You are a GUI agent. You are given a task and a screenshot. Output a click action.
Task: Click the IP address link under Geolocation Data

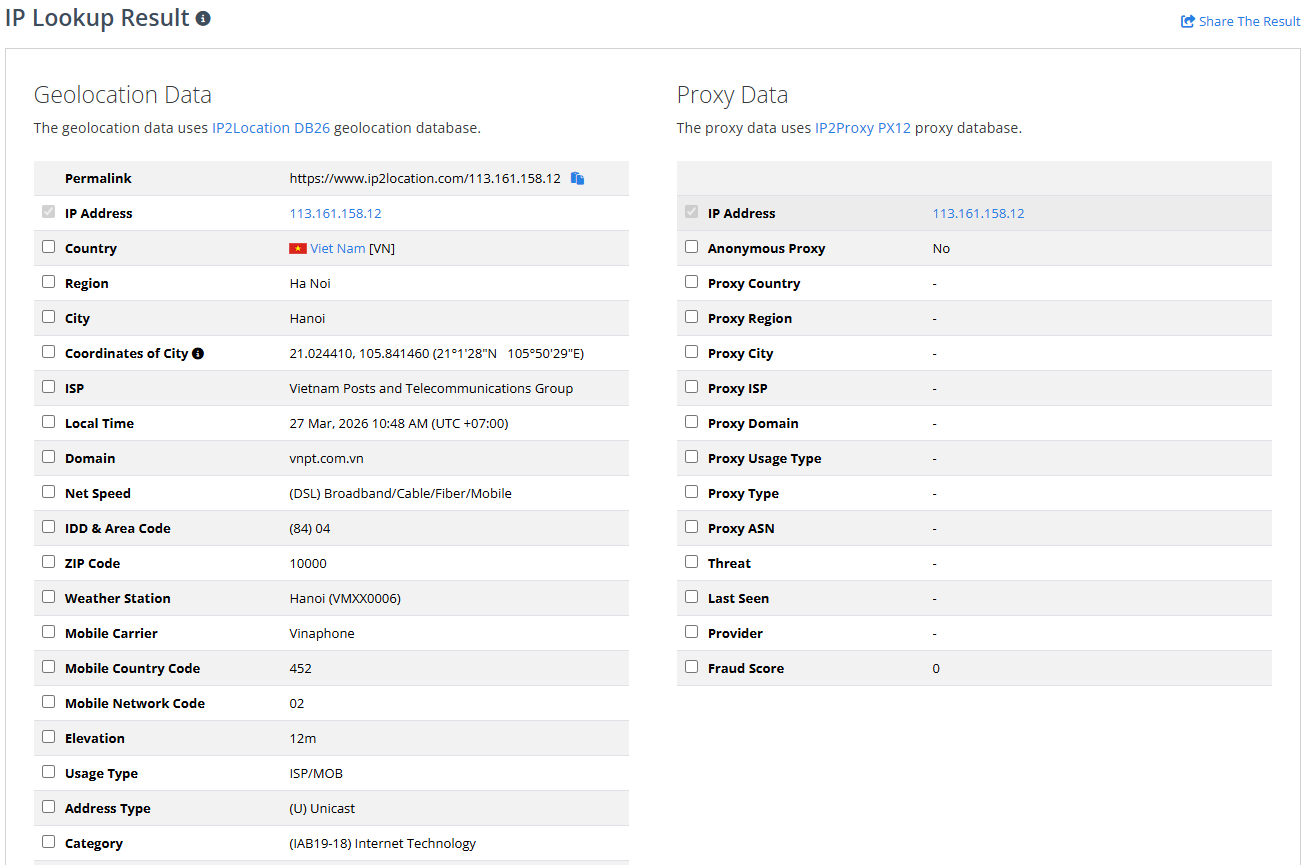(x=335, y=212)
